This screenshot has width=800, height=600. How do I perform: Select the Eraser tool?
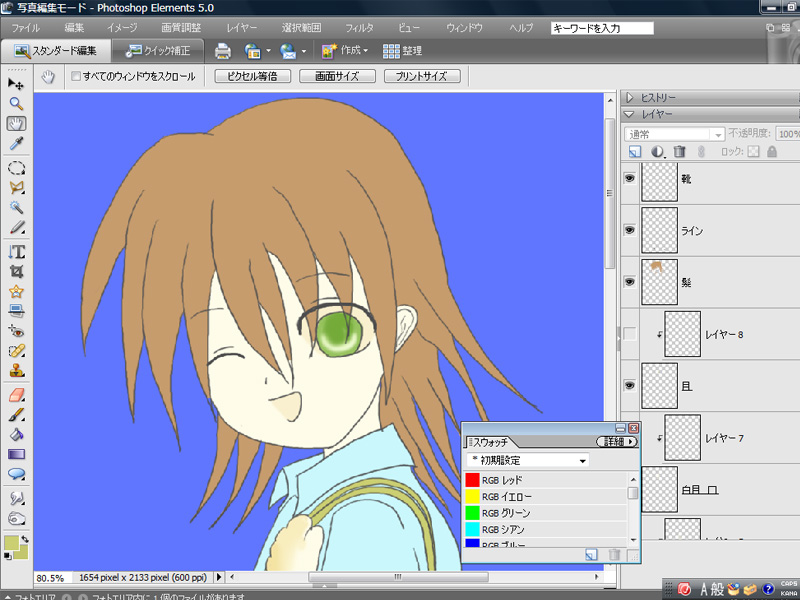16,394
